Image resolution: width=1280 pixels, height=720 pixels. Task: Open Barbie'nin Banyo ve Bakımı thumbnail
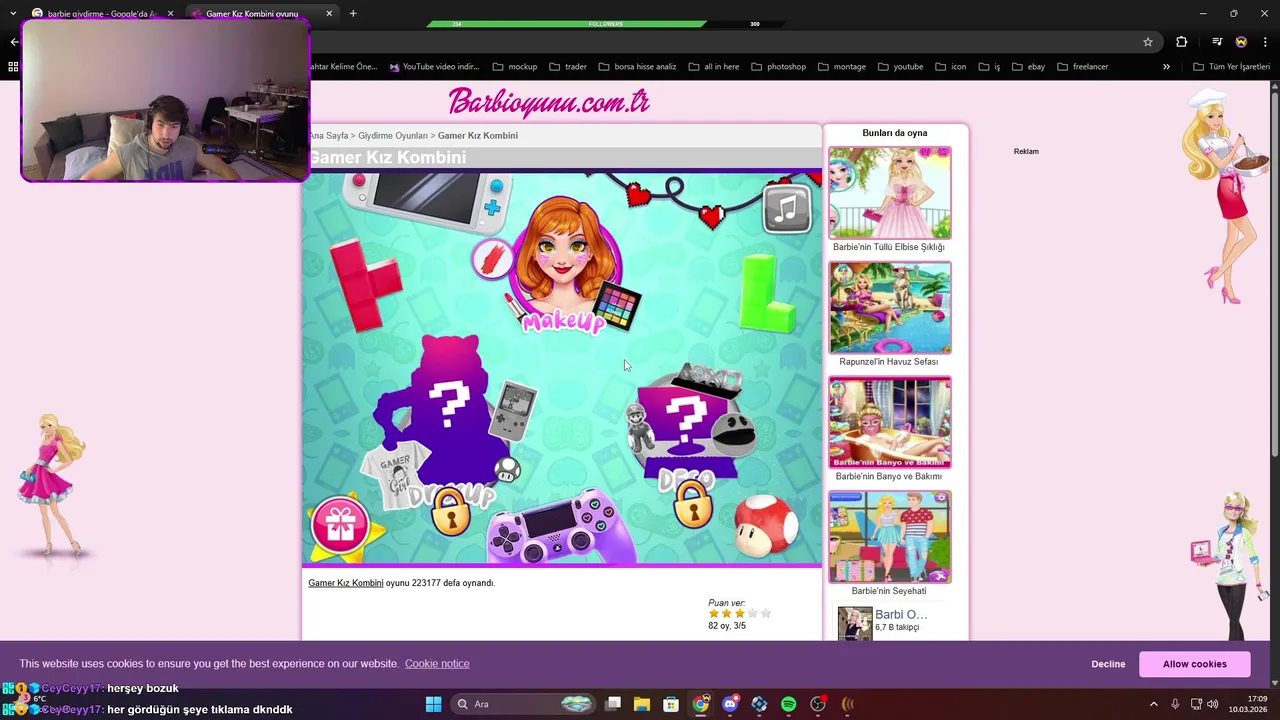pos(890,423)
